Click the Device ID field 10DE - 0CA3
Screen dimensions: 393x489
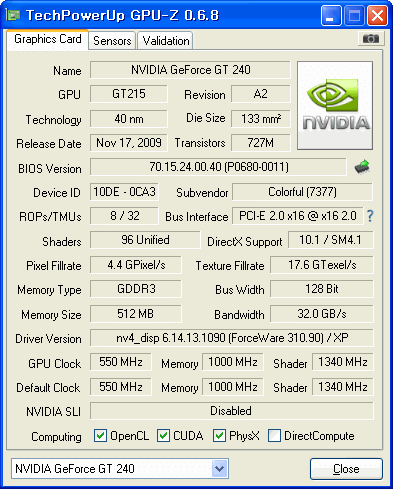[x=124, y=192]
